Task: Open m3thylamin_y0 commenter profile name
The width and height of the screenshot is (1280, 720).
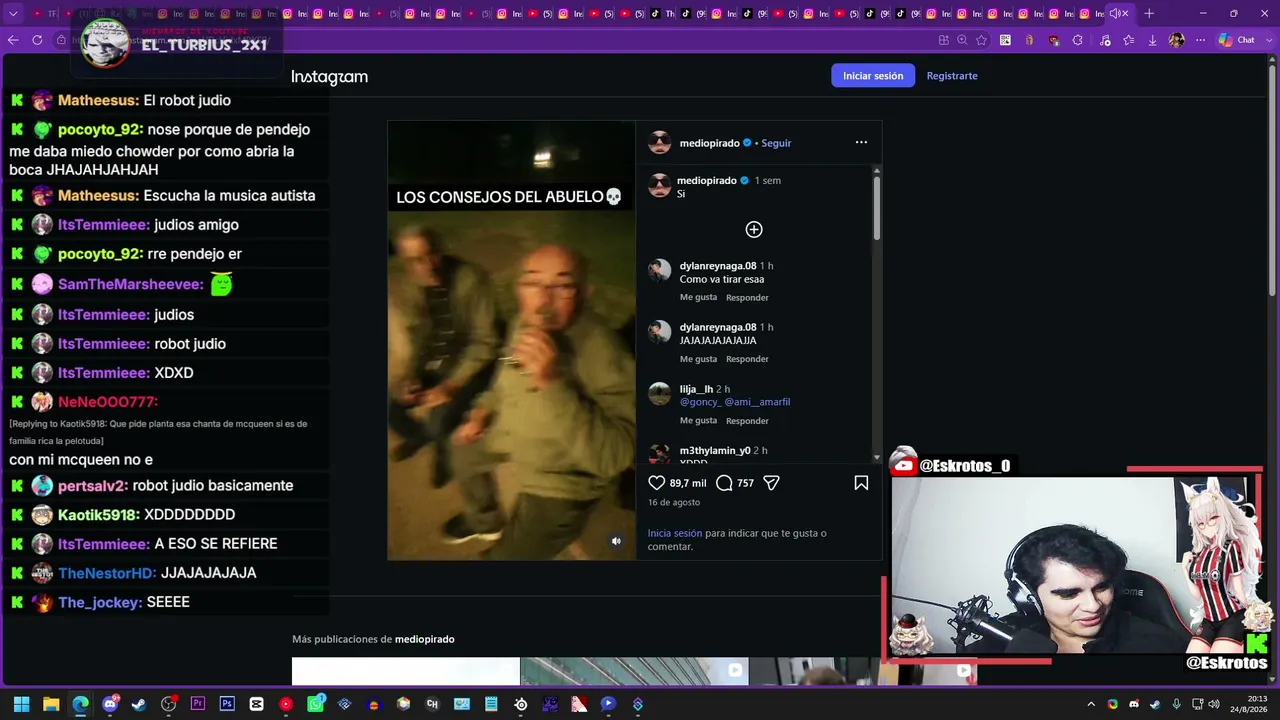Action: point(715,451)
